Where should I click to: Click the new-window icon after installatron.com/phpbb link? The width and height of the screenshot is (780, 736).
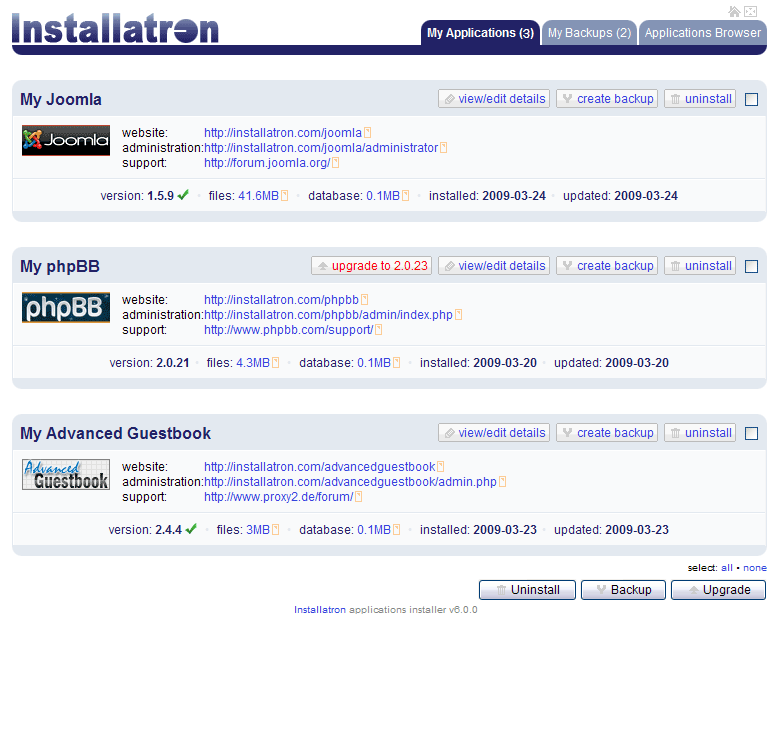[365, 300]
